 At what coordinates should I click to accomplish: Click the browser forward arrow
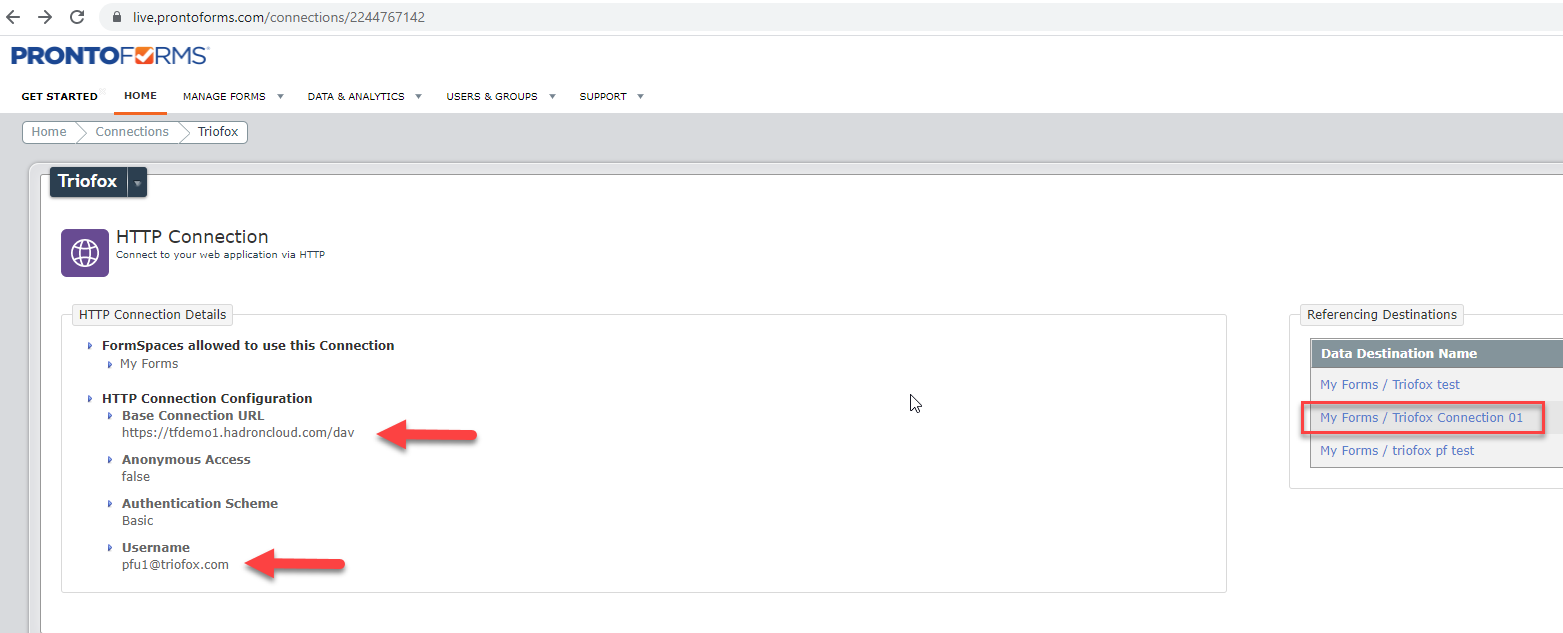point(44,17)
